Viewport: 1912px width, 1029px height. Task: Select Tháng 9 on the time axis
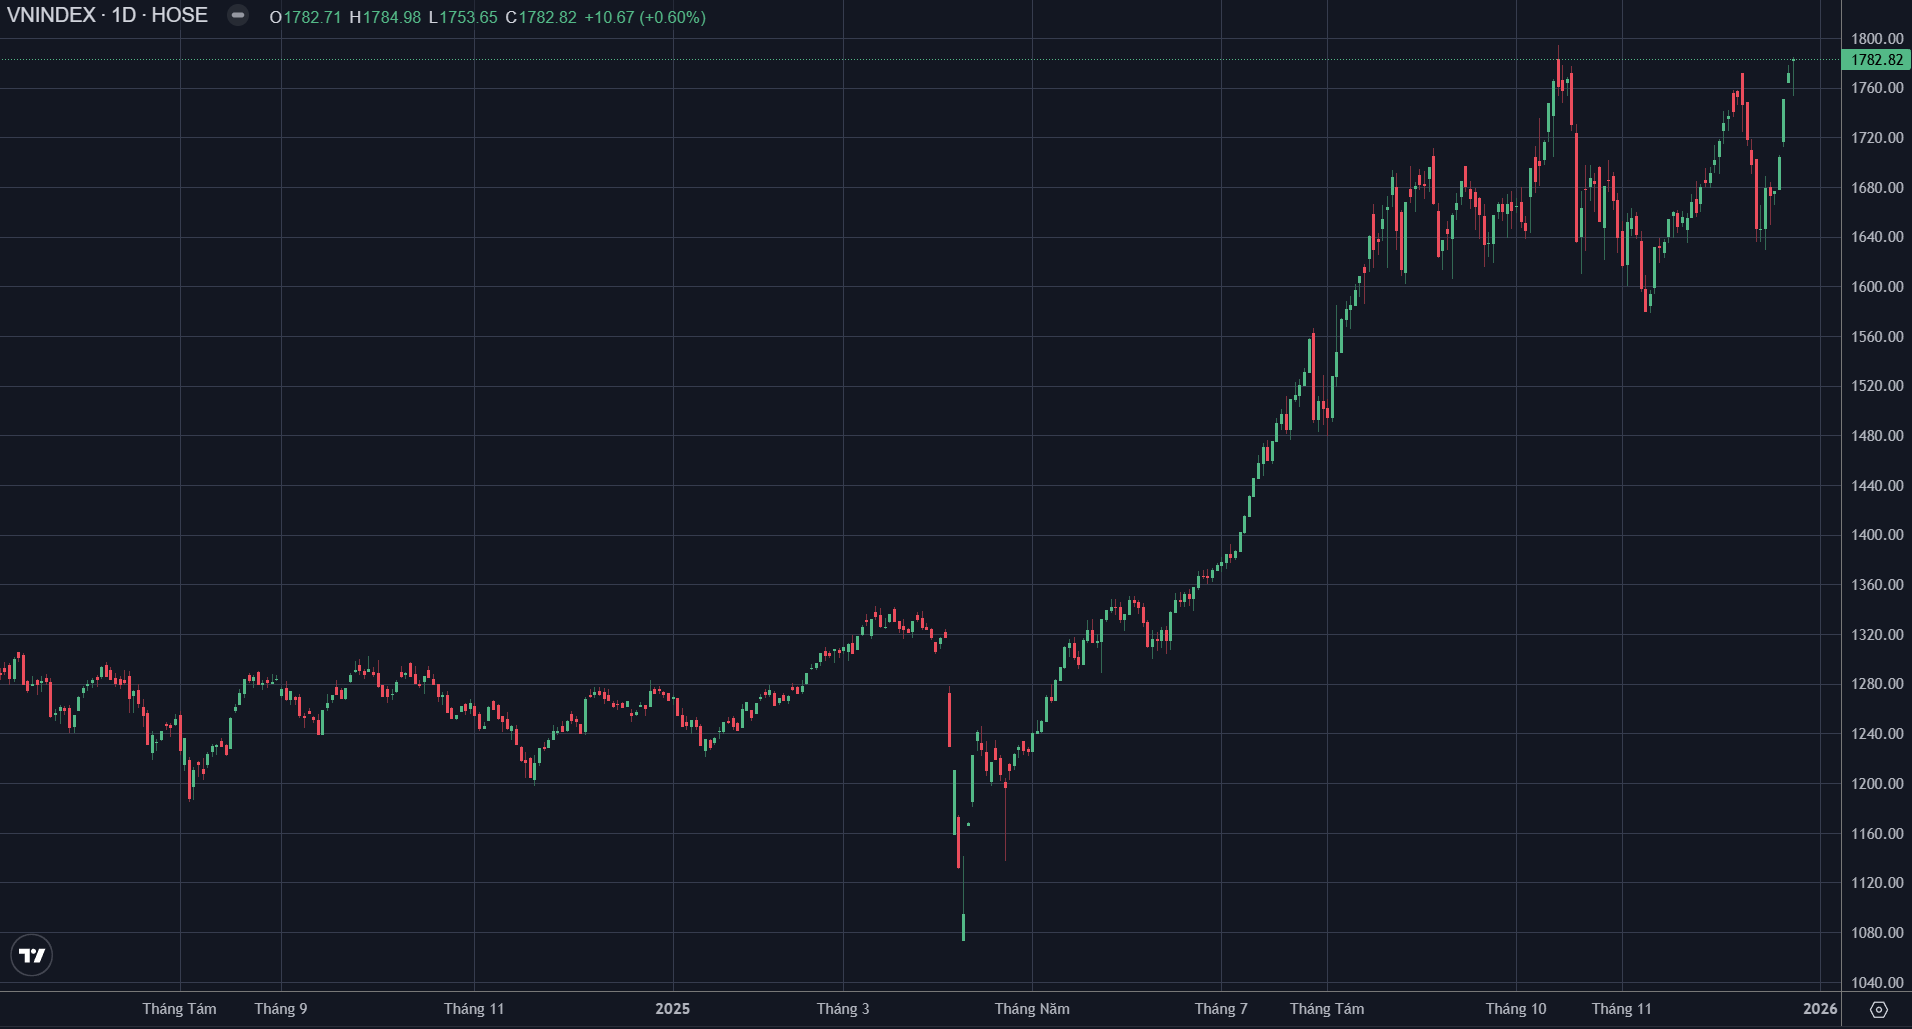pos(280,1009)
